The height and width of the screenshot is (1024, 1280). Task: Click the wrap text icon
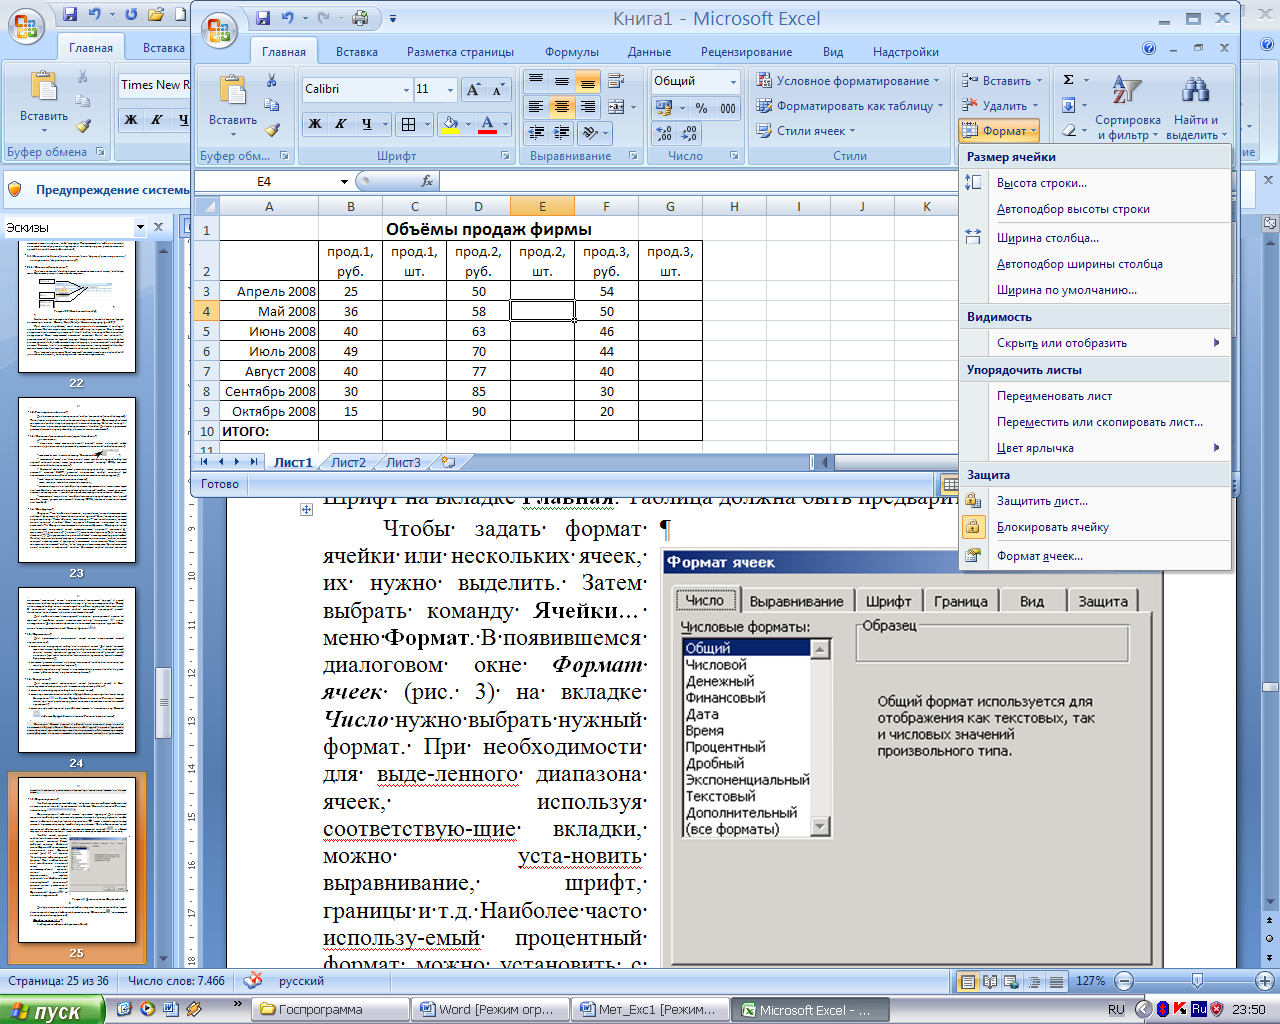click(x=616, y=81)
